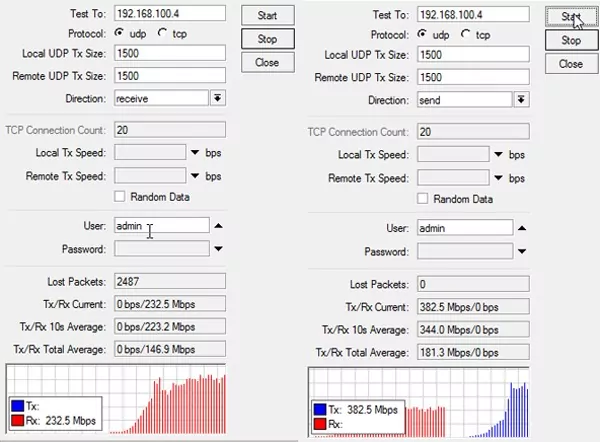Click Tx/Rx Total Average value 0 bps/146.9 Mbps
The image size is (600, 442).
click(170, 349)
